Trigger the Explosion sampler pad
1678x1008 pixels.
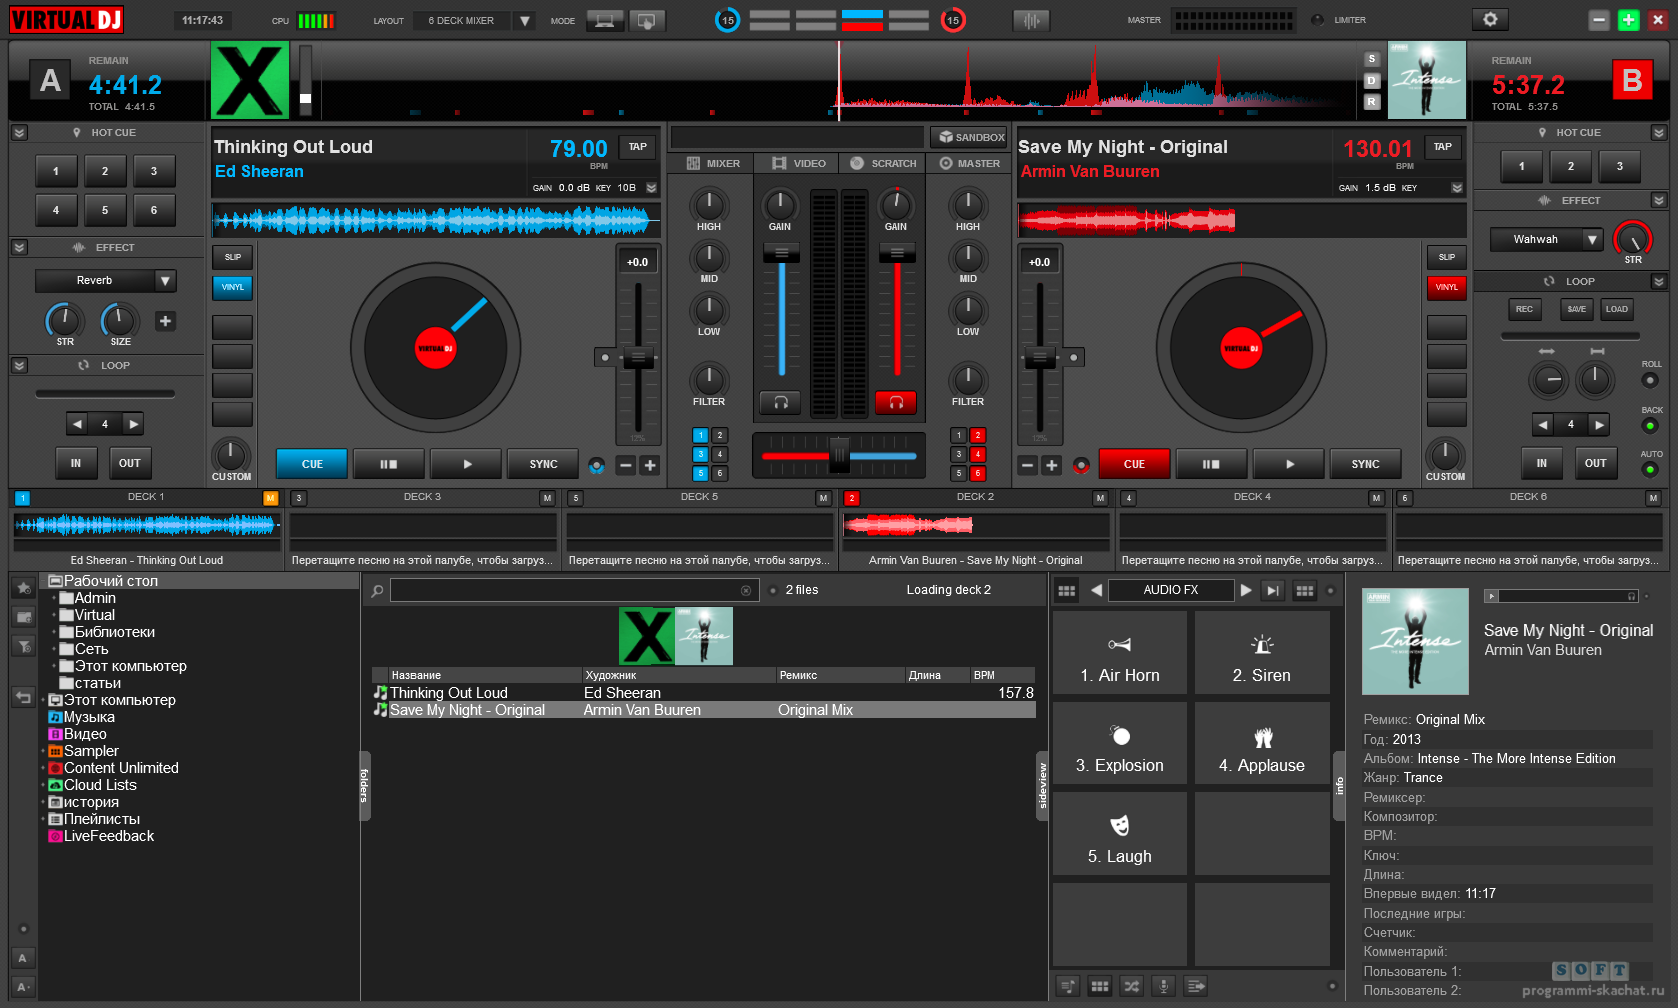pyautogui.click(x=1120, y=743)
